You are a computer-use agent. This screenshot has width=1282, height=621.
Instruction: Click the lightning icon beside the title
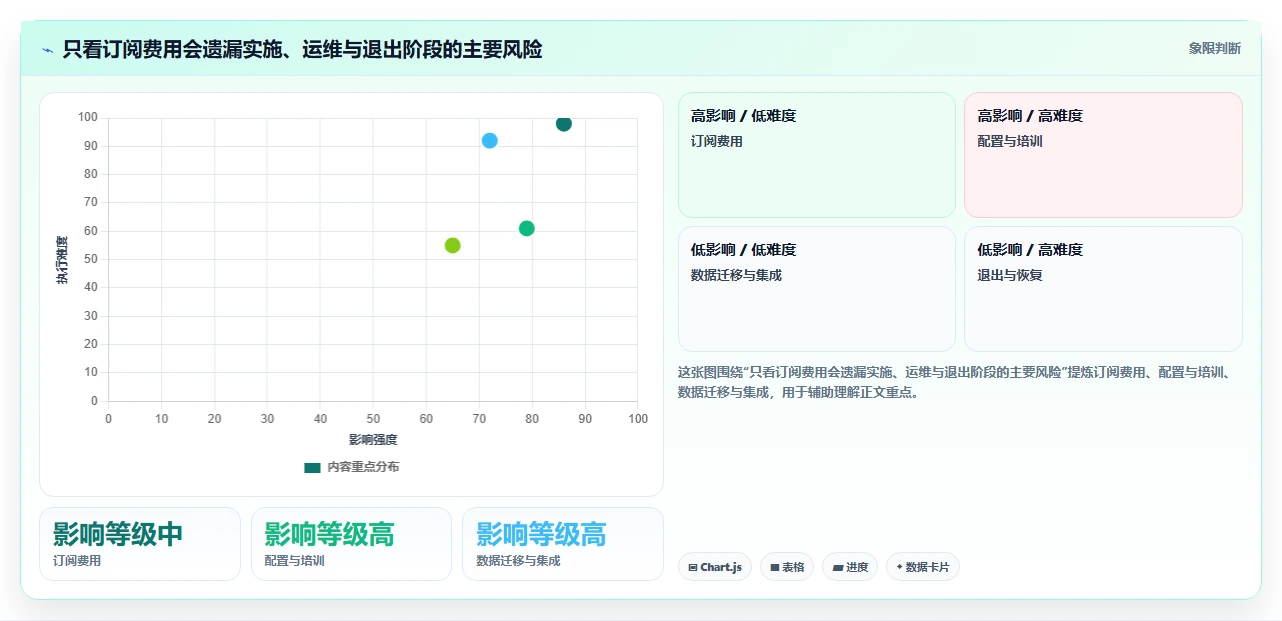click(x=48, y=50)
